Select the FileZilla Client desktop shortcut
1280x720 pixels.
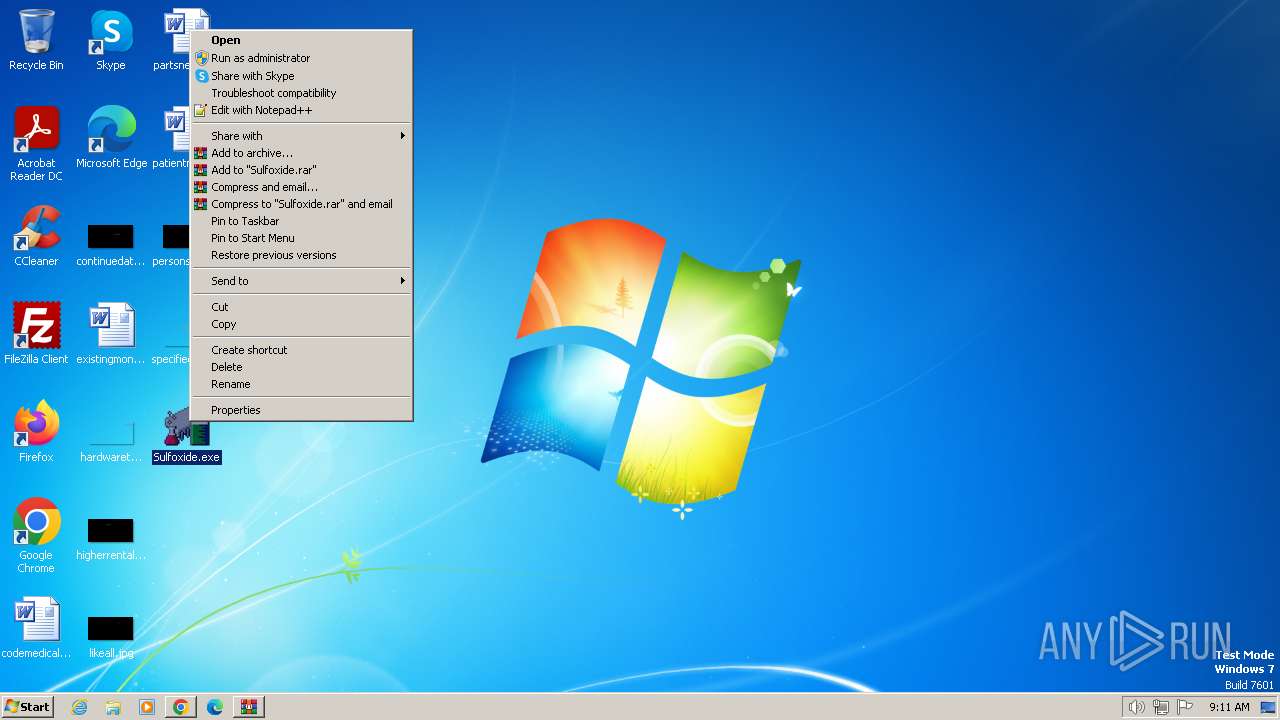click(36, 334)
